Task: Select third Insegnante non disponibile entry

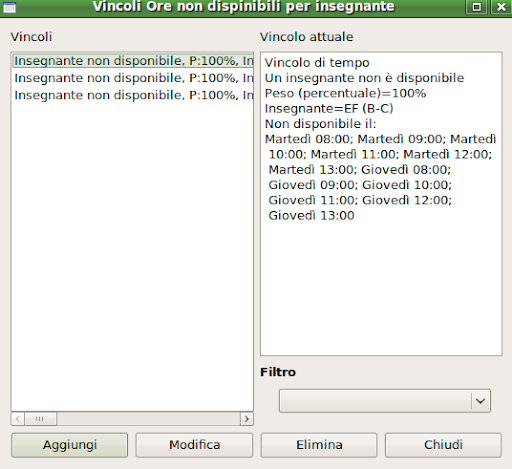Action: click(x=133, y=95)
